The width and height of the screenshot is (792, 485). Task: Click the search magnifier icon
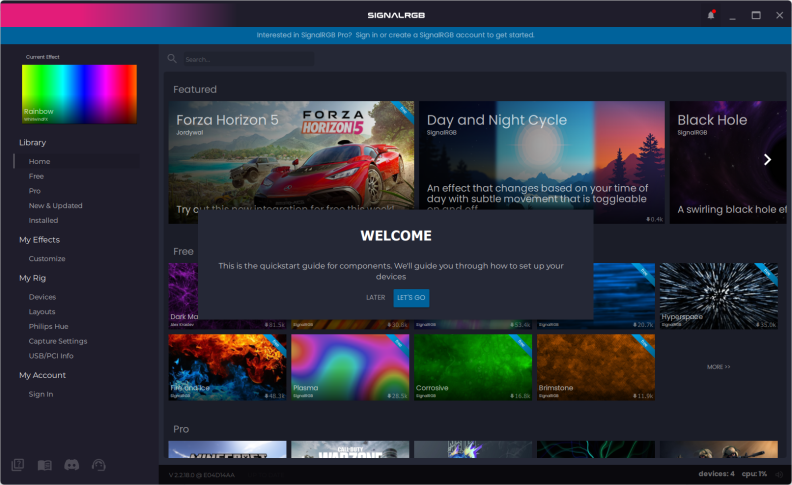(x=172, y=59)
